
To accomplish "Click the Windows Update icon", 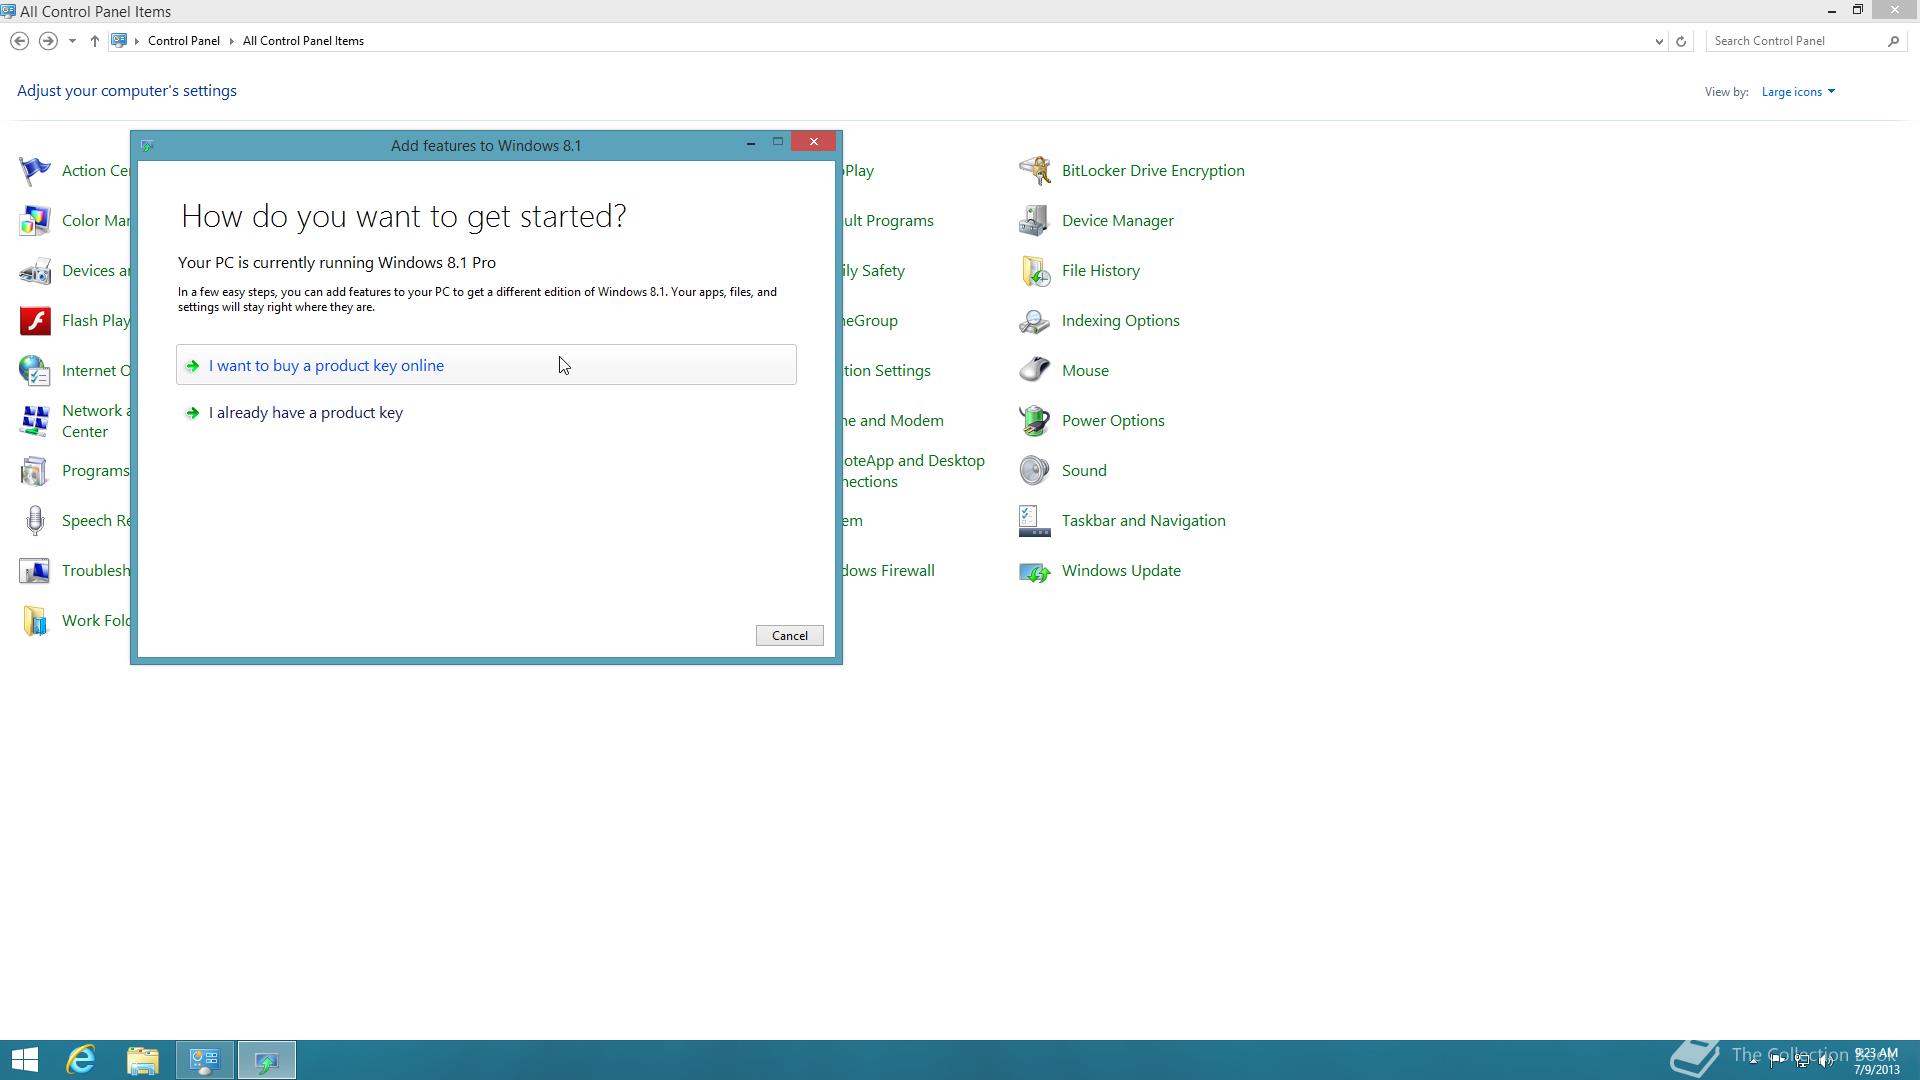I will tap(1035, 571).
